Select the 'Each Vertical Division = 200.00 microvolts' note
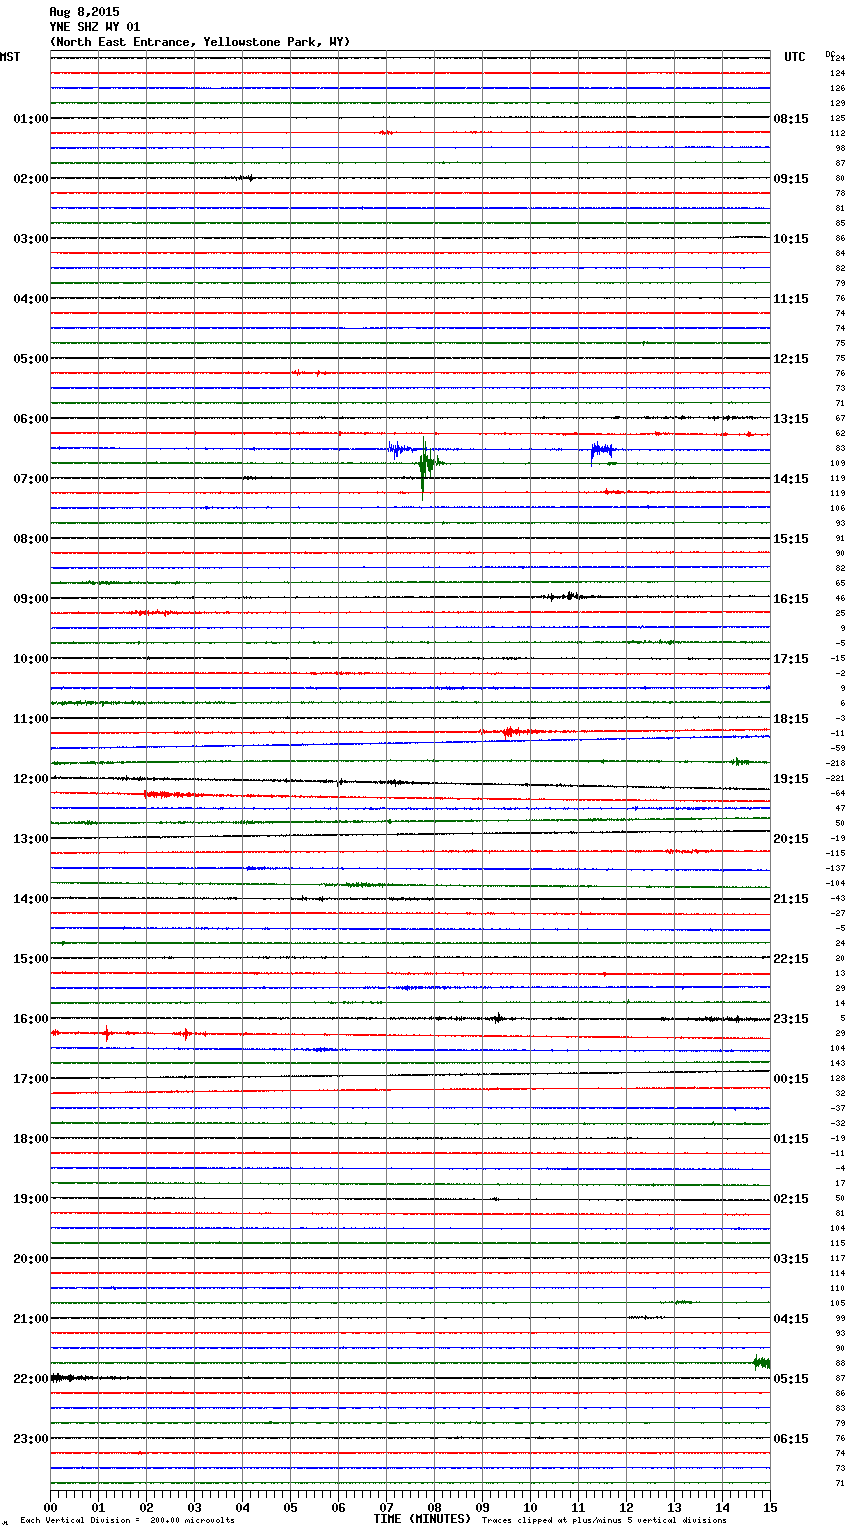The height and width of the screenshot is (1534, 850). tap(127, 1520)
